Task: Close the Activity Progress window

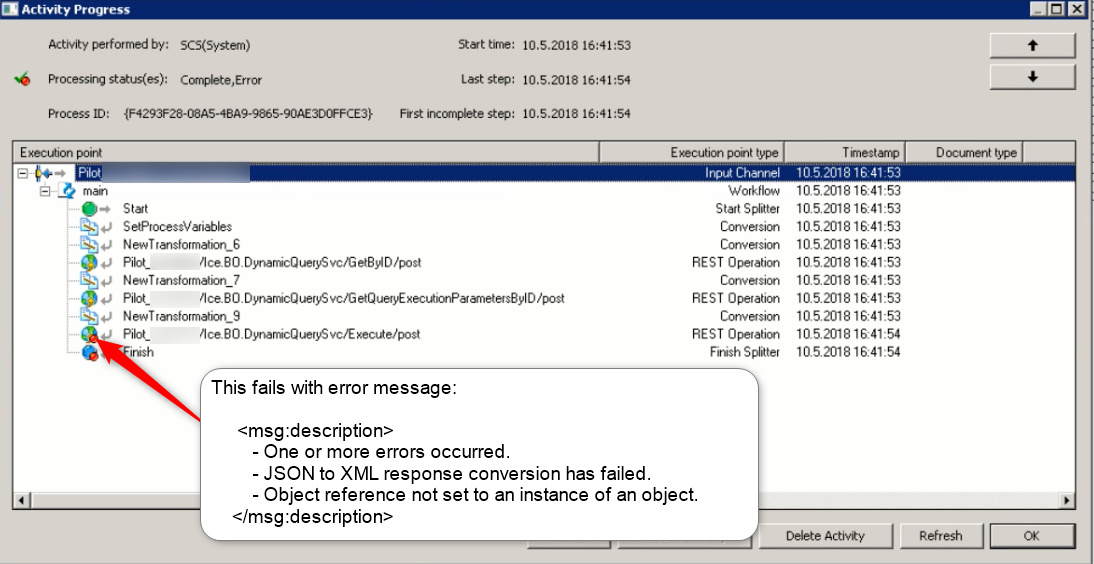Action: click(x=1079, y=9)
